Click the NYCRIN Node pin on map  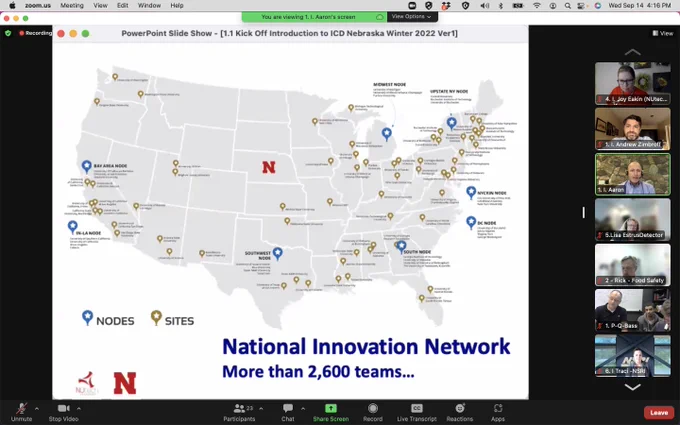point(471,192)
